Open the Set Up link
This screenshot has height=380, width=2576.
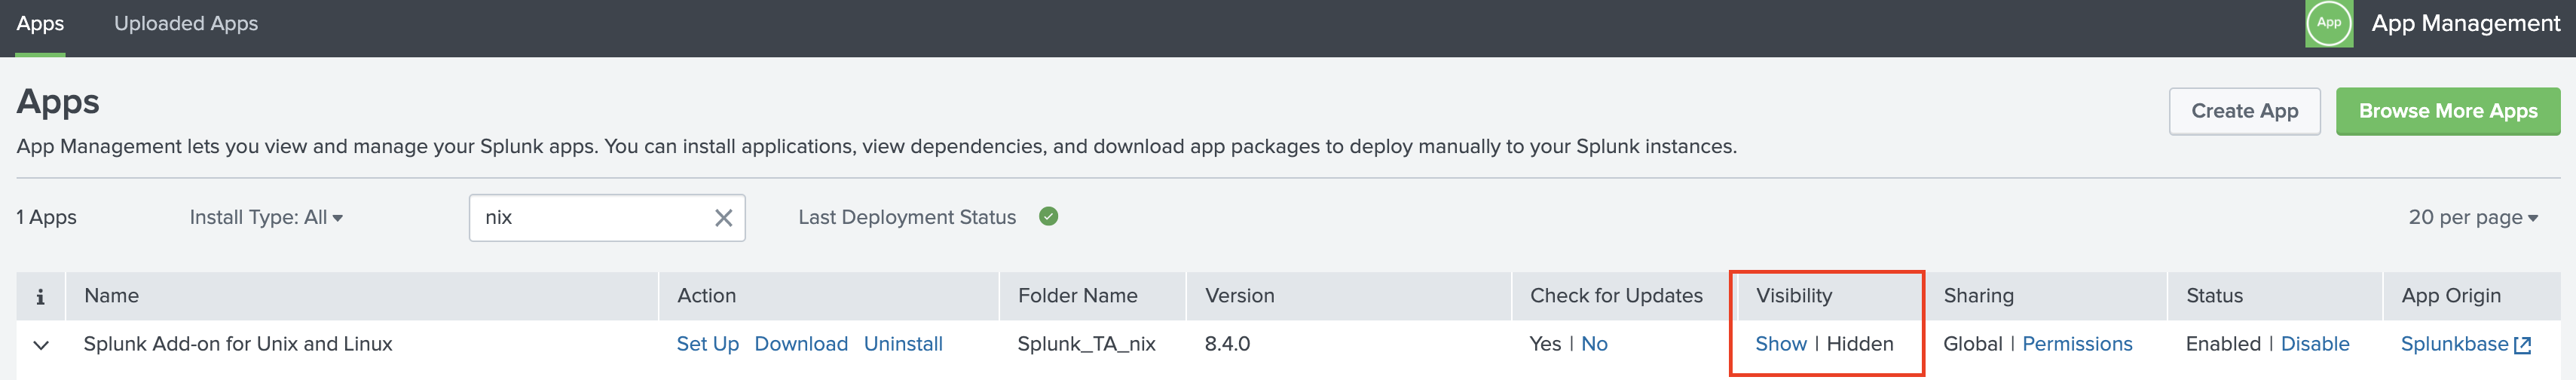[707, 344]
